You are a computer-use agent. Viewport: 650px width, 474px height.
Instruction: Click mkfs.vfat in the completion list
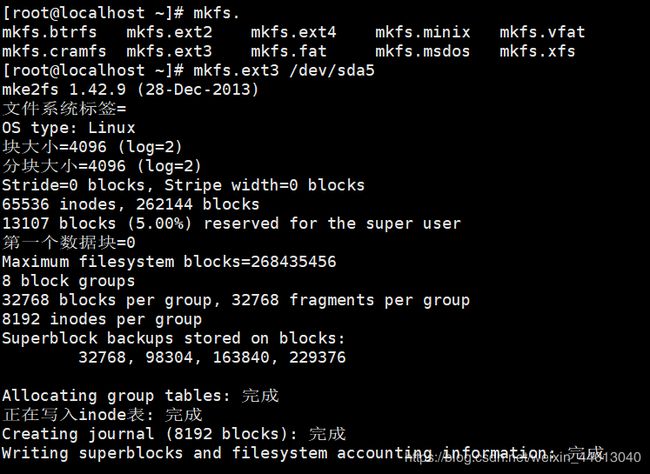[x=542, y=32]
